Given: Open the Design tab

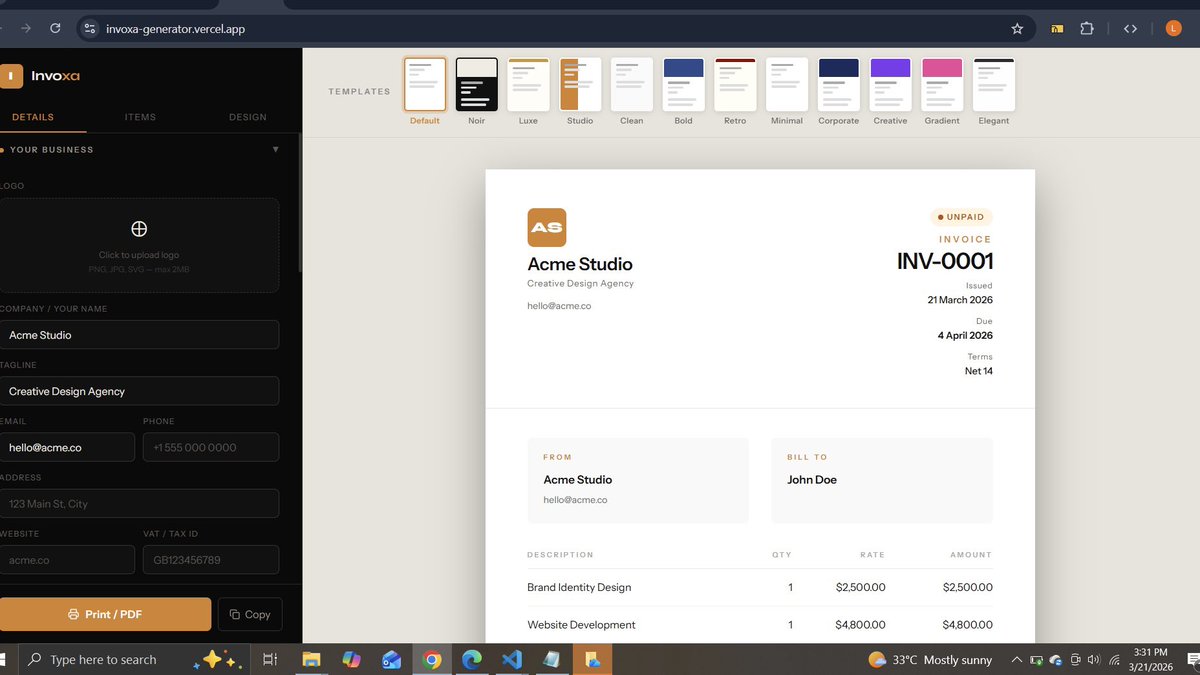Looking at the screenshot, I should pos(247,117).
